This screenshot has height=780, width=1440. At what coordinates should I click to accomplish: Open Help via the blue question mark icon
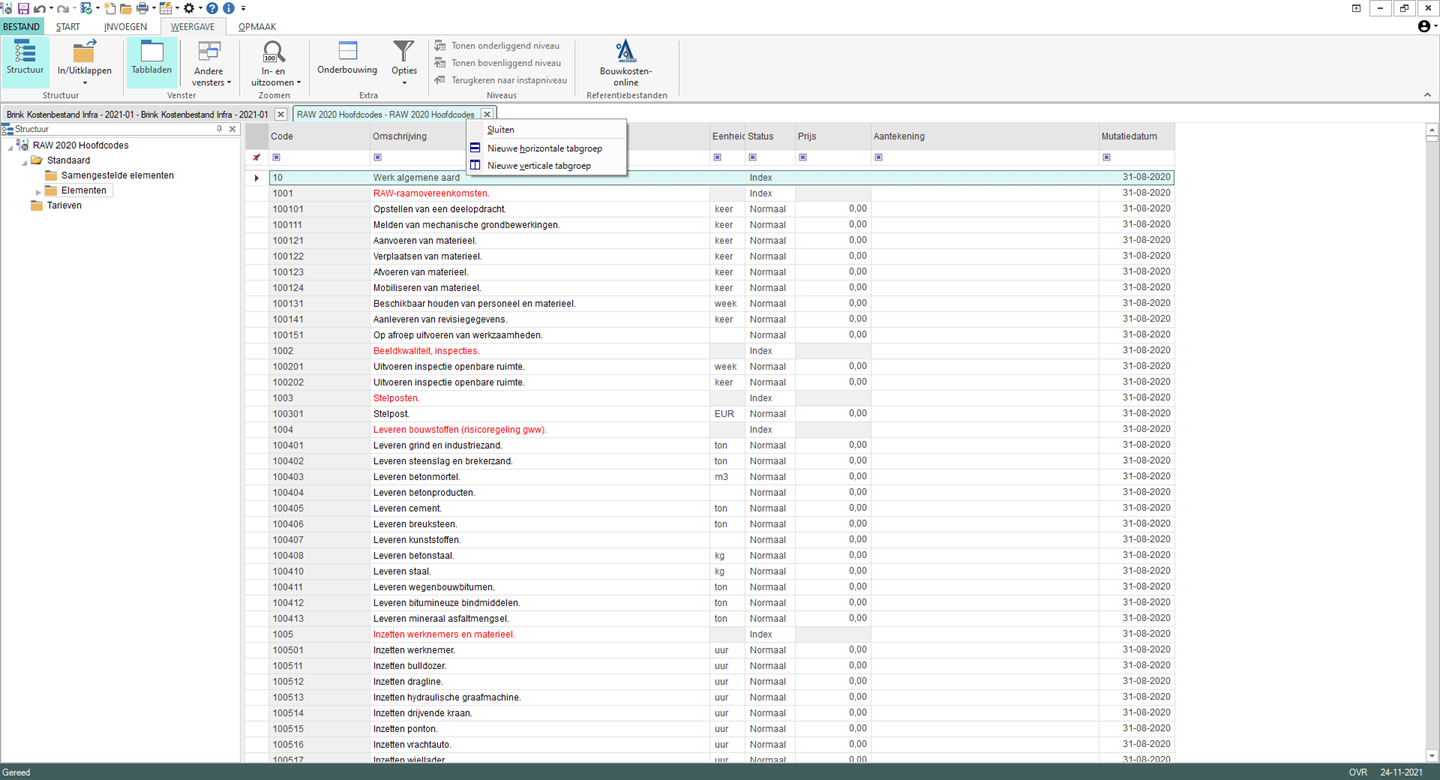pyautogui.click(x=212, y=8)
